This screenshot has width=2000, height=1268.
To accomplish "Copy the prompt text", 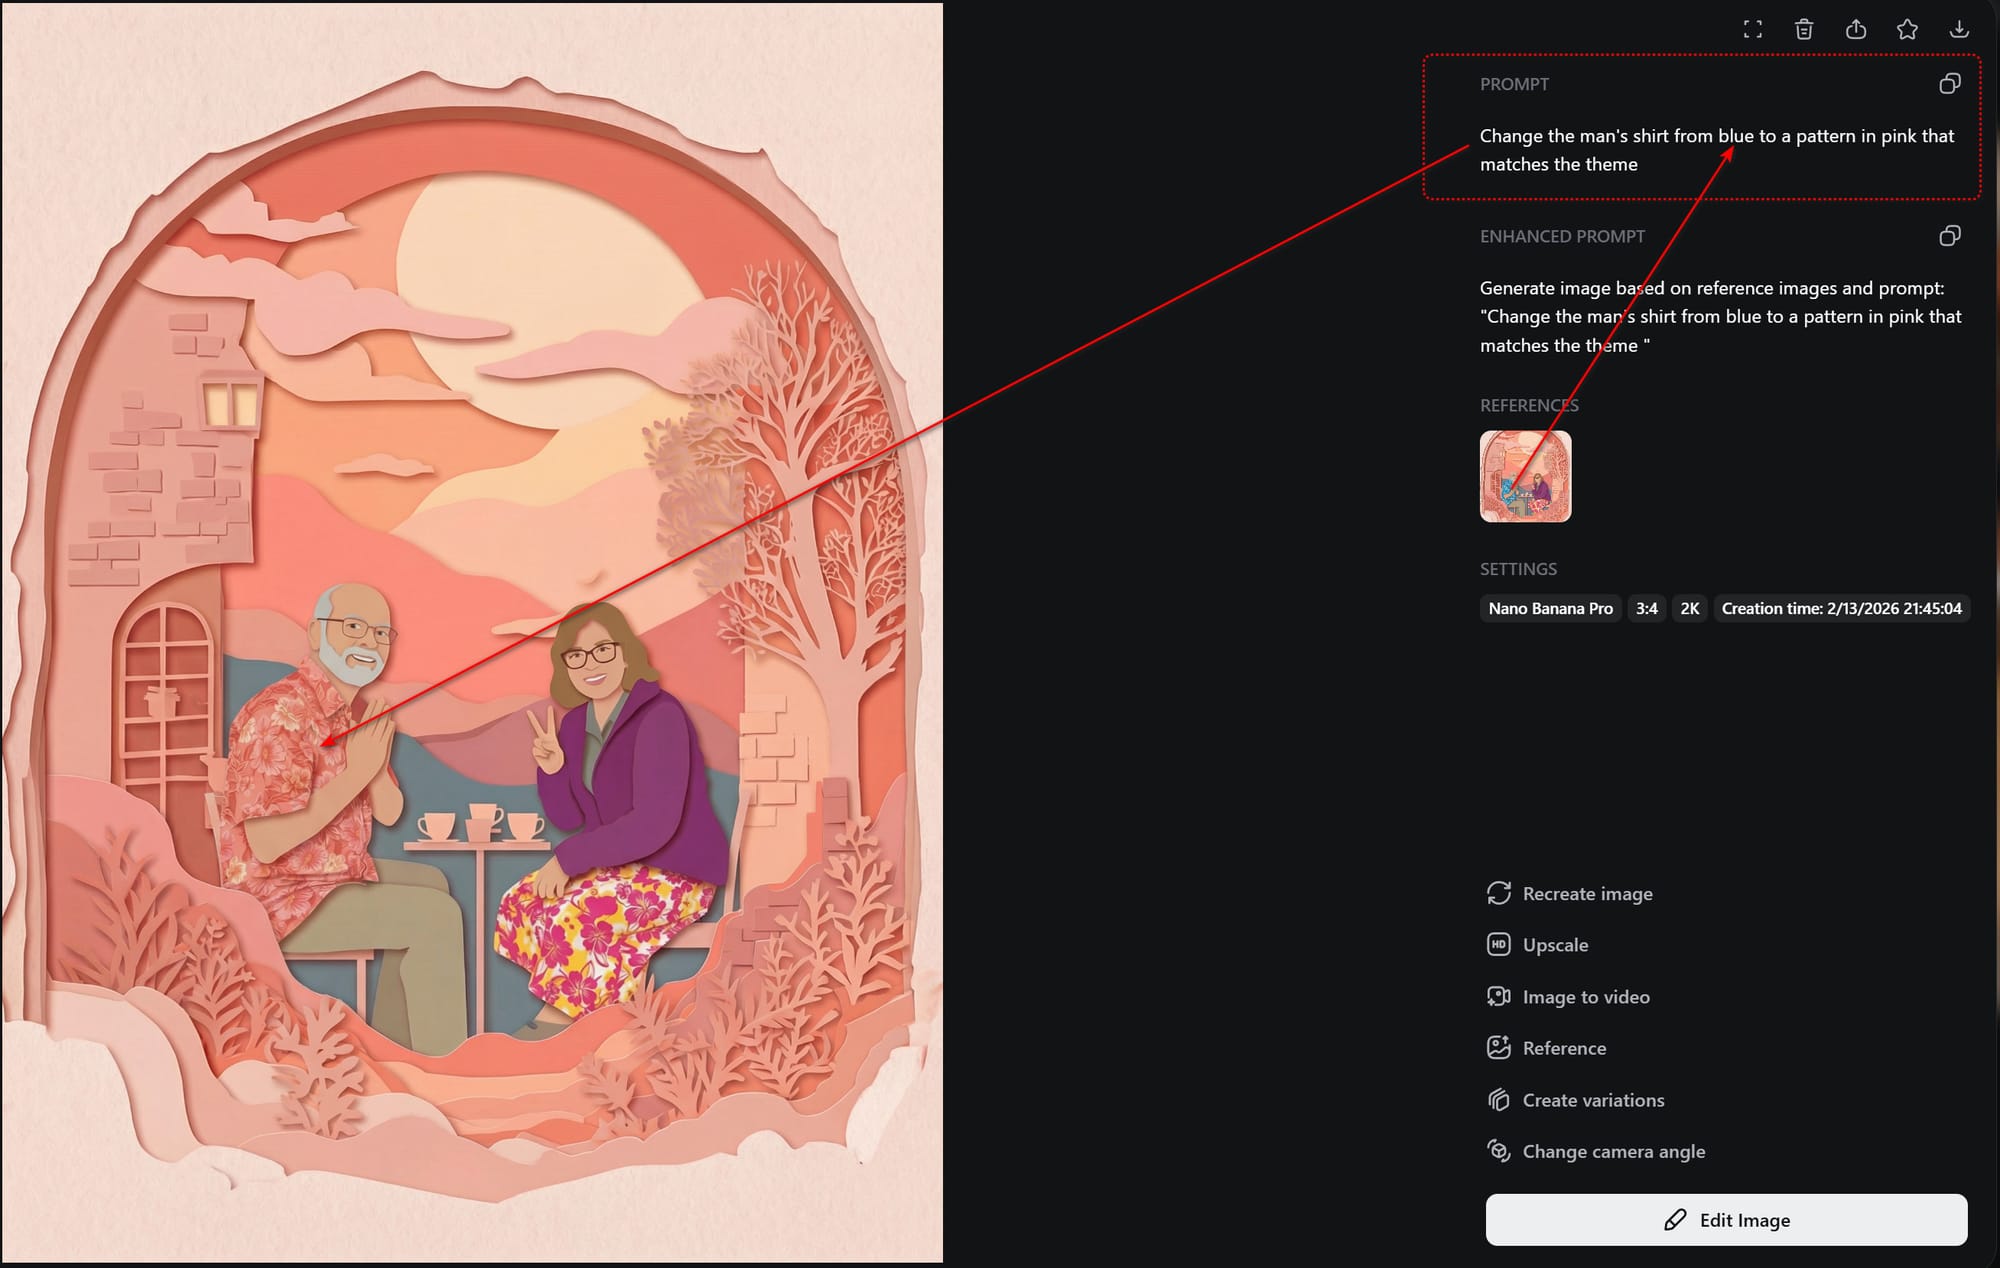I will pos(1949,84).
